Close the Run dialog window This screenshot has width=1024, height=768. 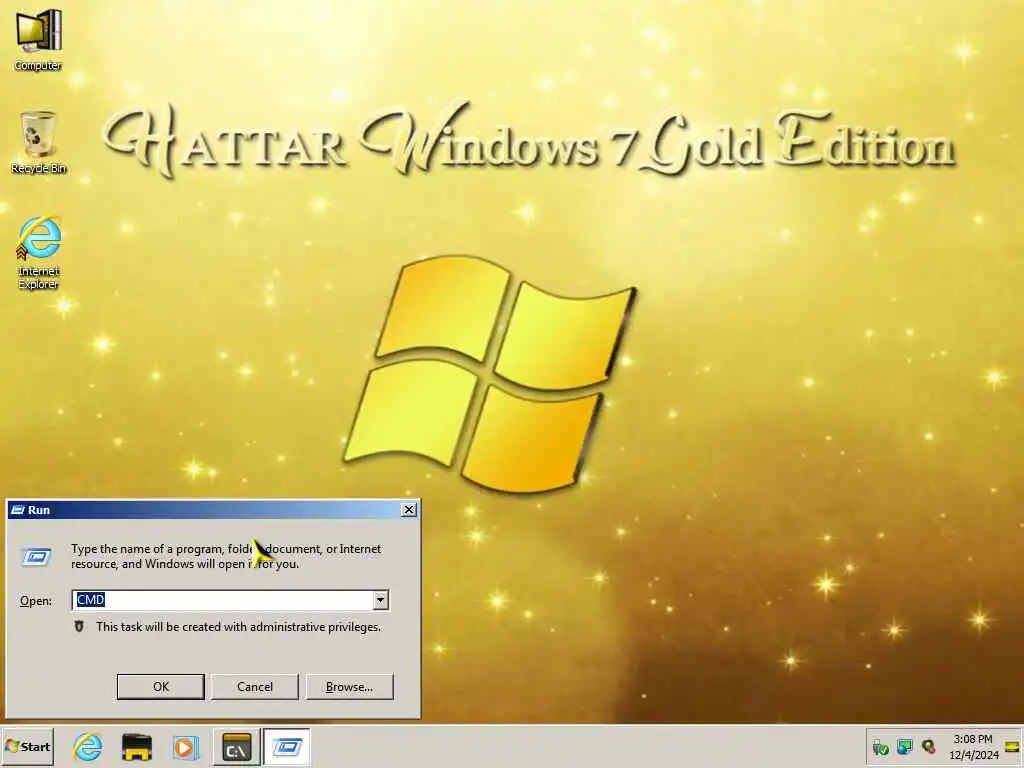click(409, 510)
